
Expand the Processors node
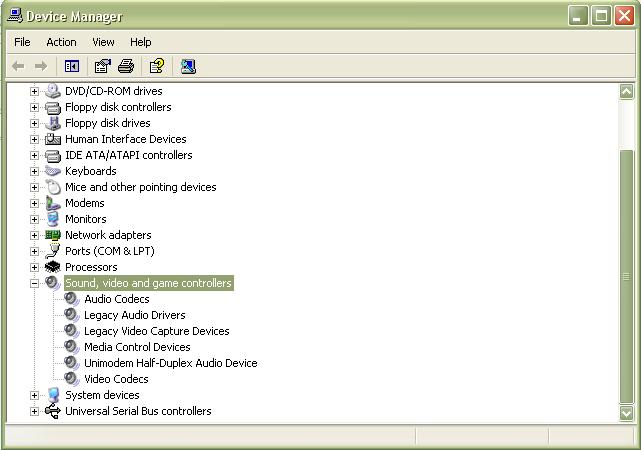click(x=34, y=267)
